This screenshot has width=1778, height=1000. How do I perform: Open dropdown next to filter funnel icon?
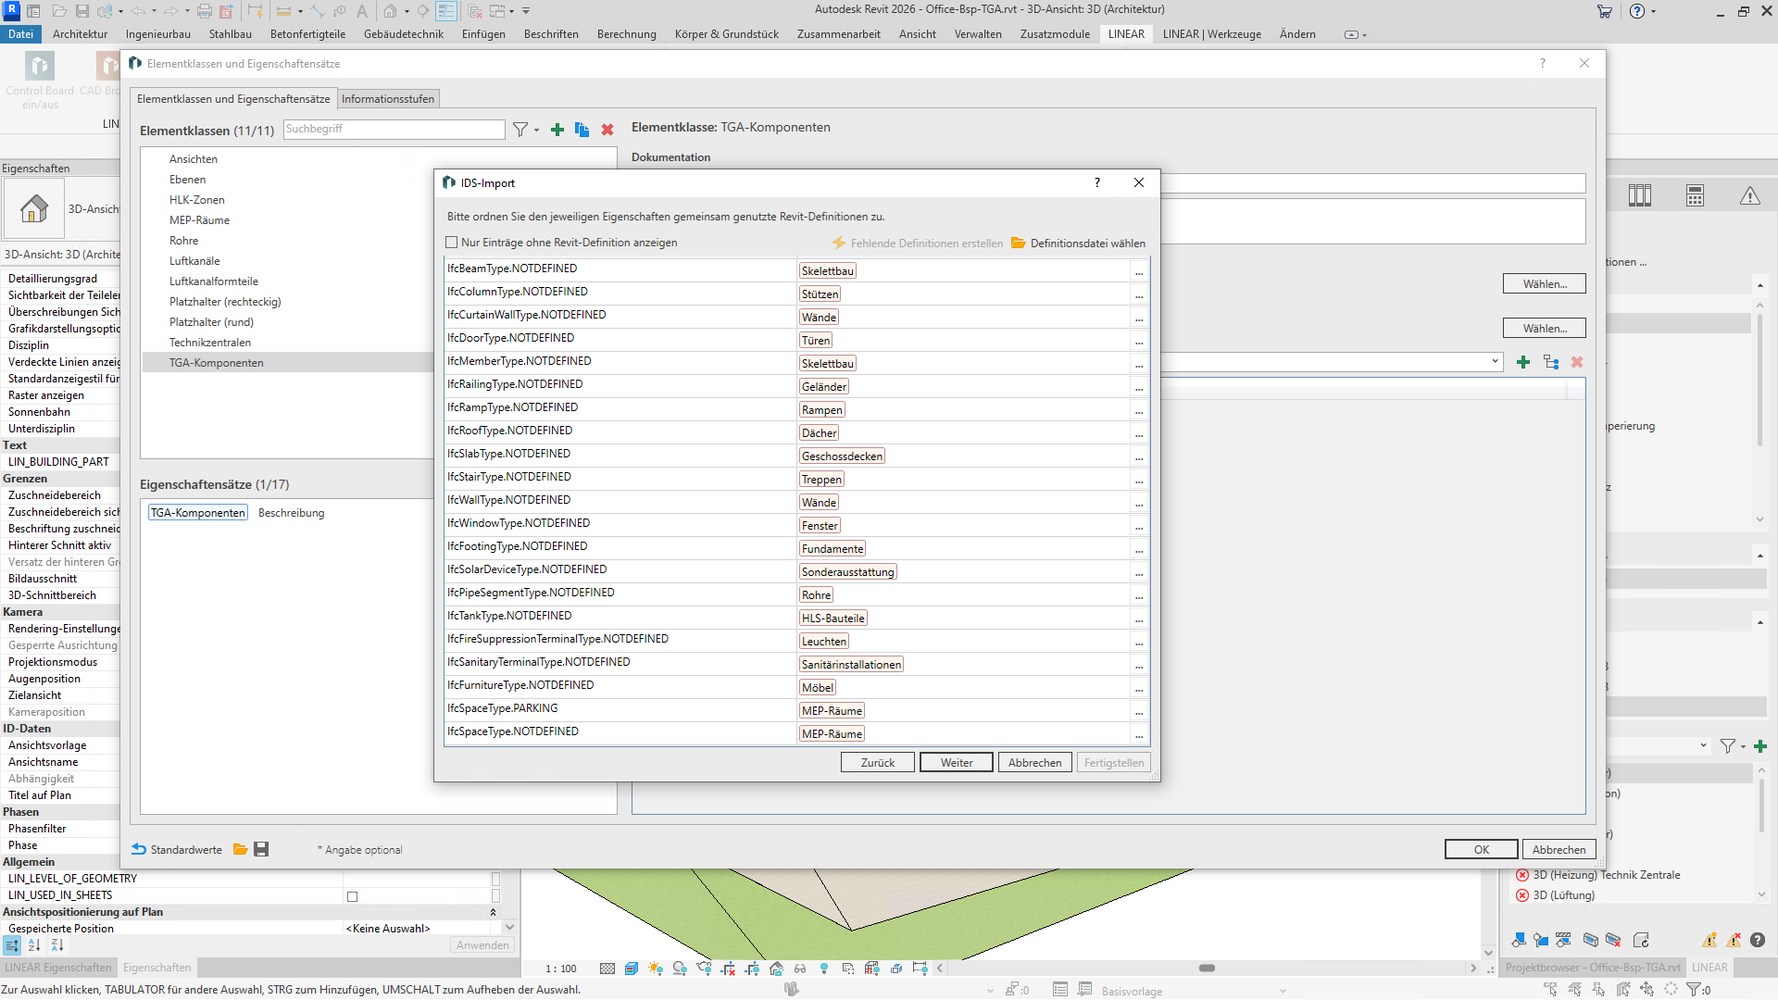point(536,130)
